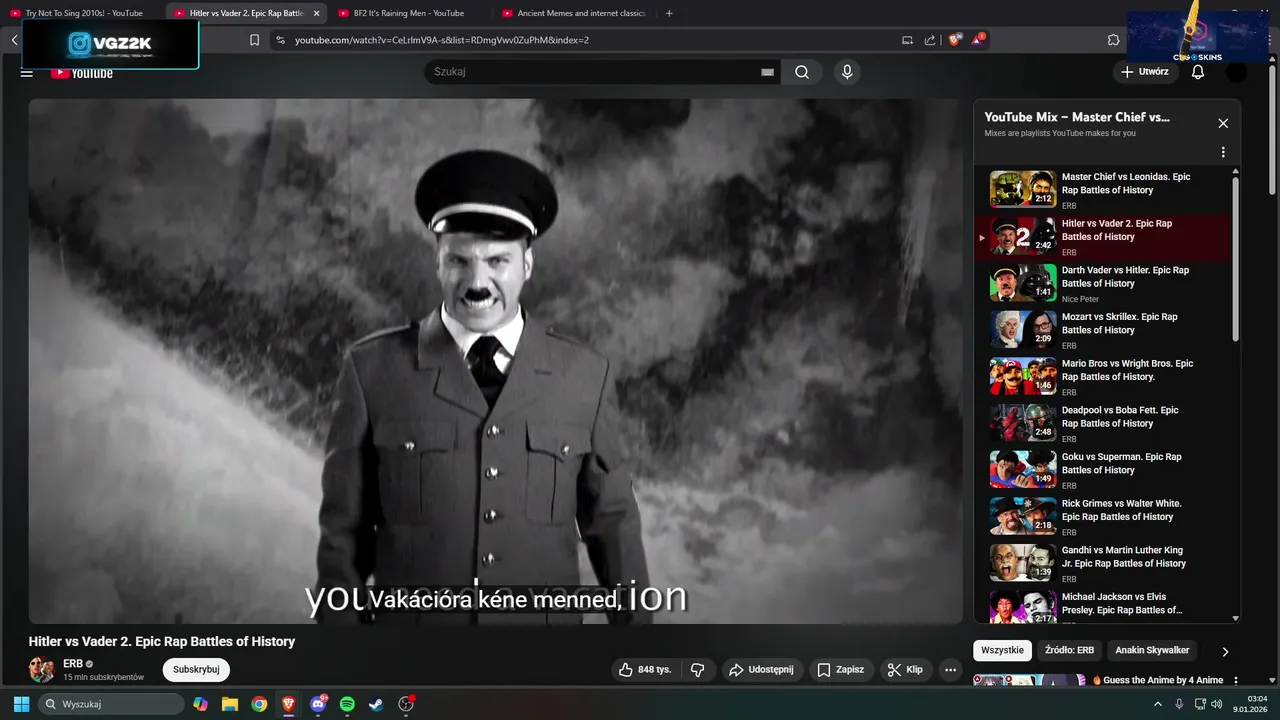The height and width of the screenshot is (720, 1280).
Task: Open the playlist three-dot options menu
Action: pos(1223,153)
